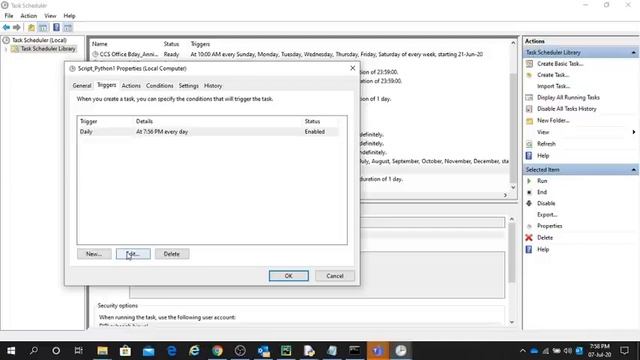Click the Up one level folder icon
This screenshot has width=640, height=360.
(31, 27)
